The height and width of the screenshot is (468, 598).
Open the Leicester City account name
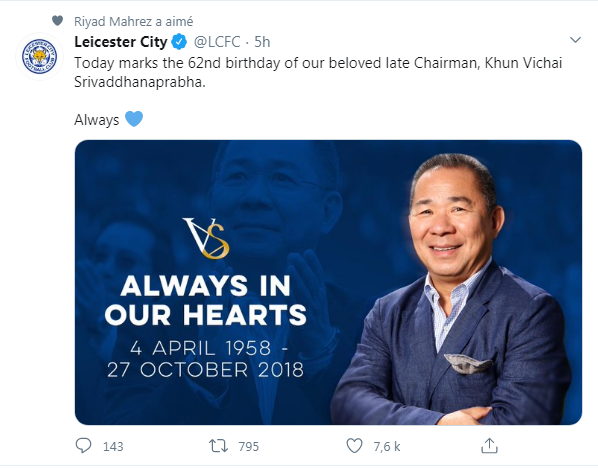tap(121, 42)
